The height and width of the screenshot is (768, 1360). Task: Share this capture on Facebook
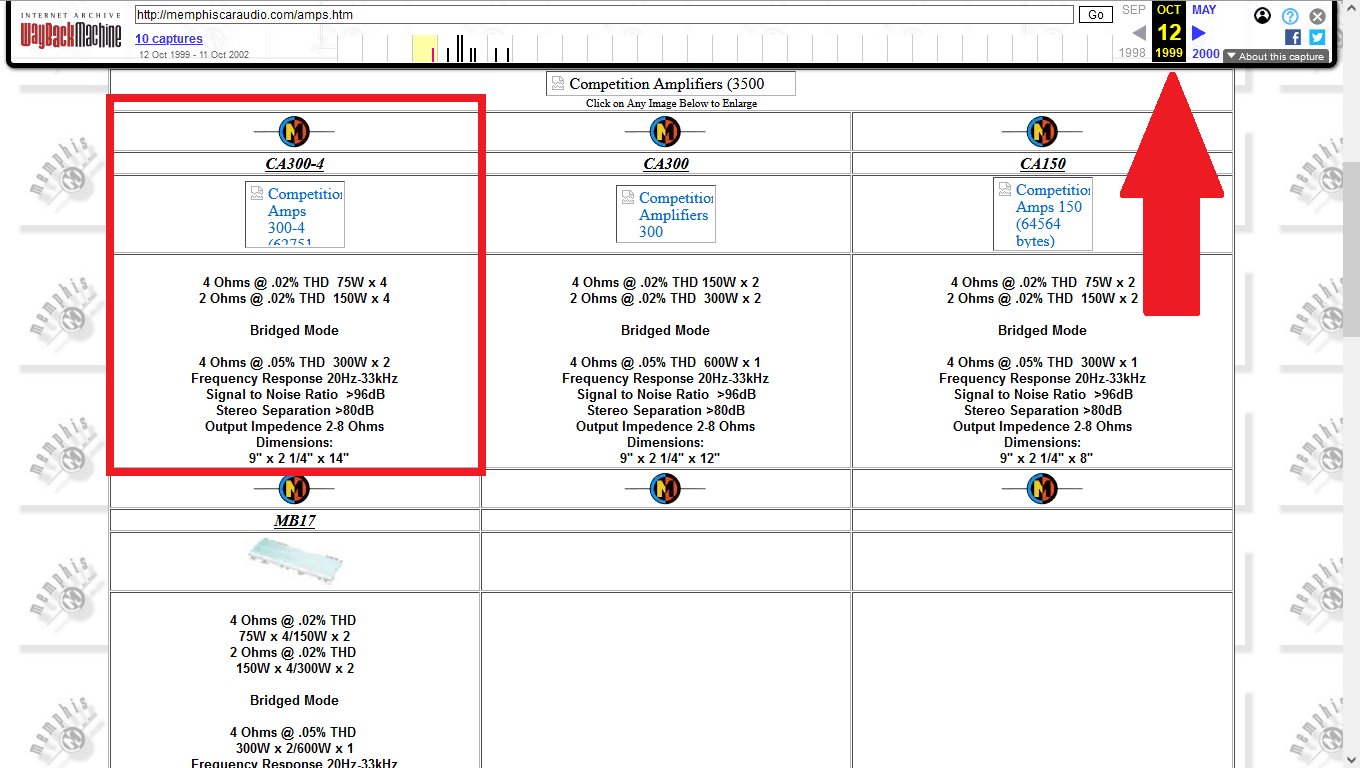(x=1293, y=37)
